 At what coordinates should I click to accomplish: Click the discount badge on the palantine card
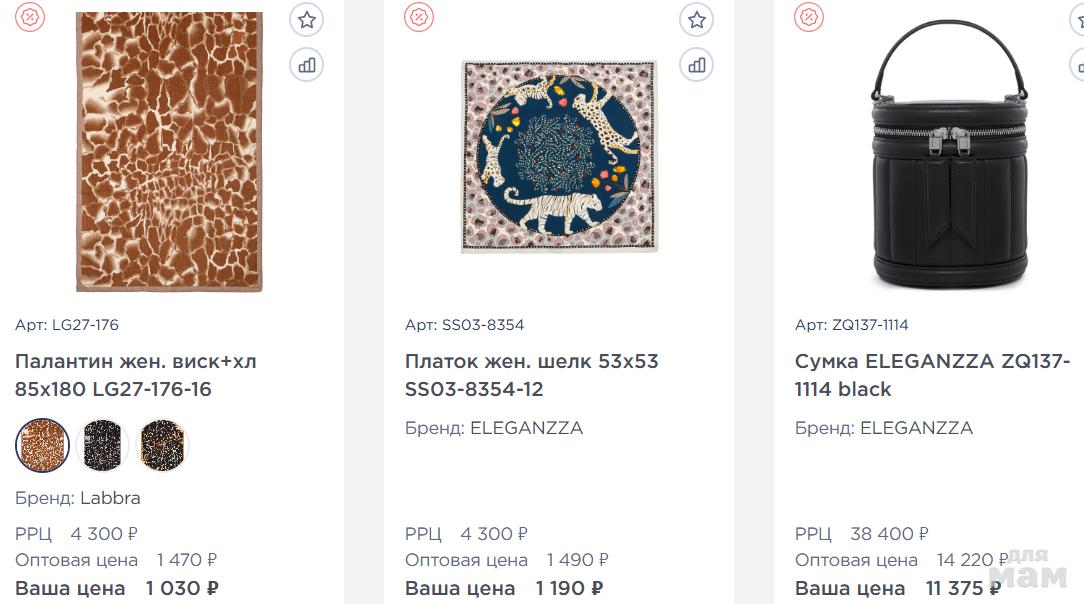(x=30, y=17)
